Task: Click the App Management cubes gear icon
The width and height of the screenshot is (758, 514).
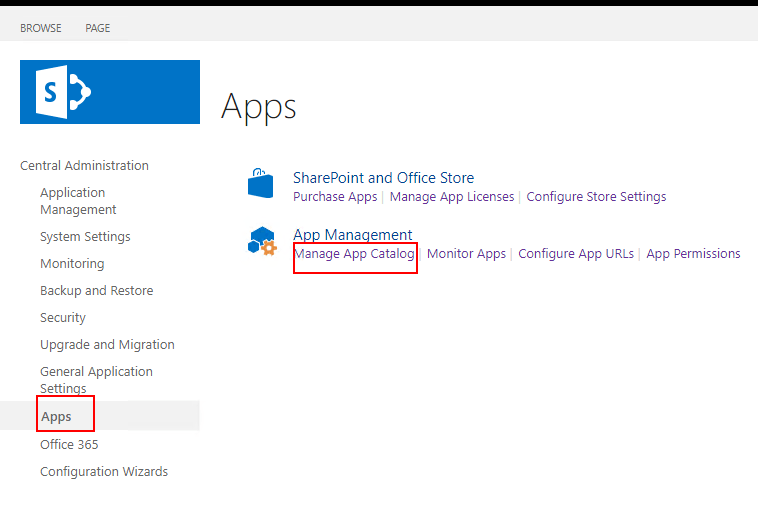Action: [261, 243]
